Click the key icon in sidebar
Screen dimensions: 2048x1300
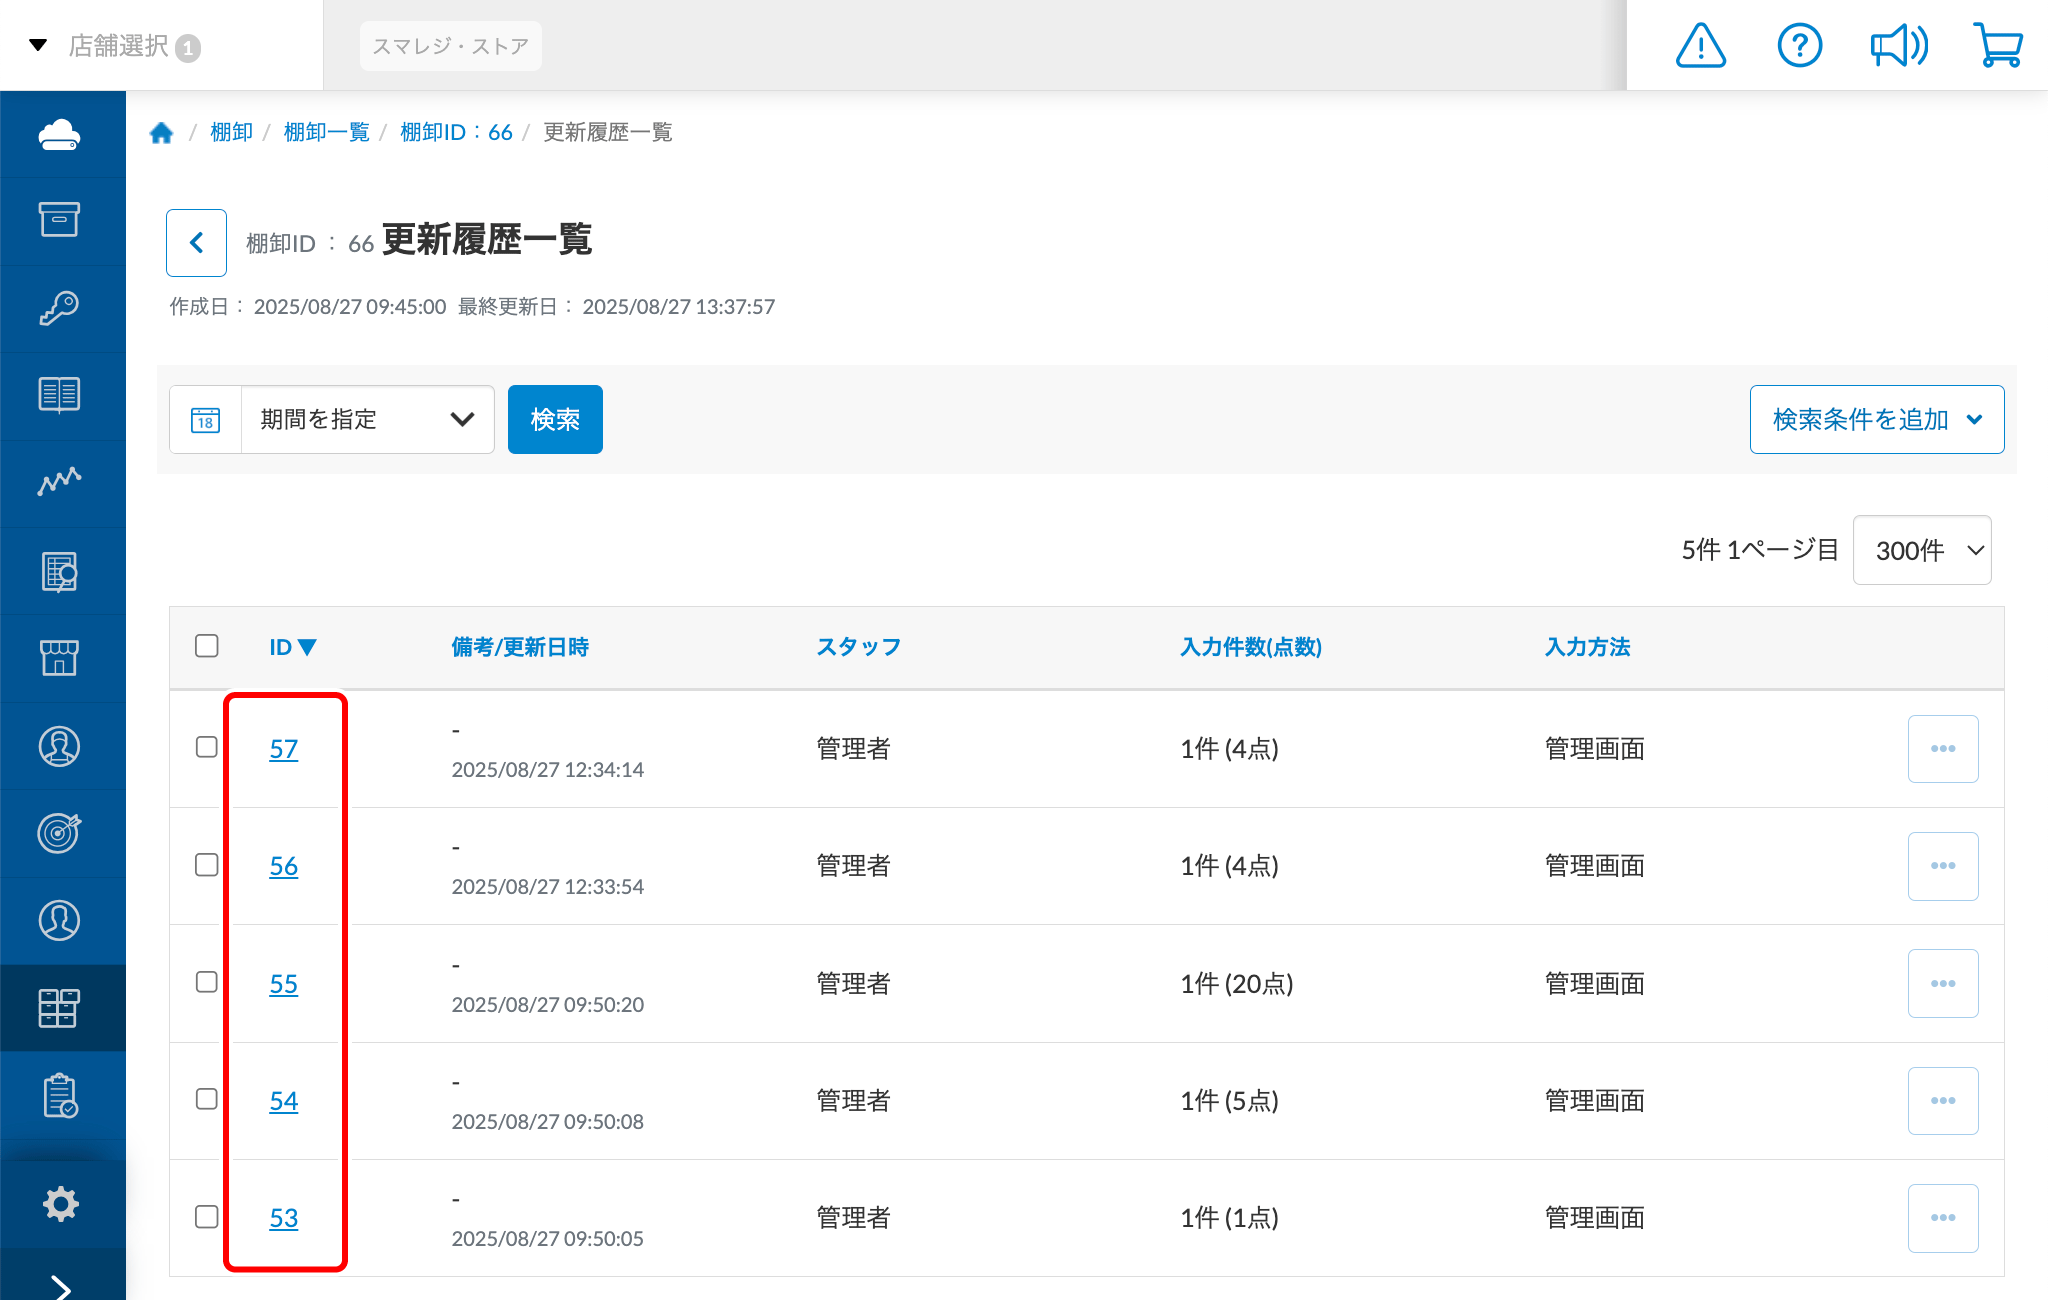60,308
